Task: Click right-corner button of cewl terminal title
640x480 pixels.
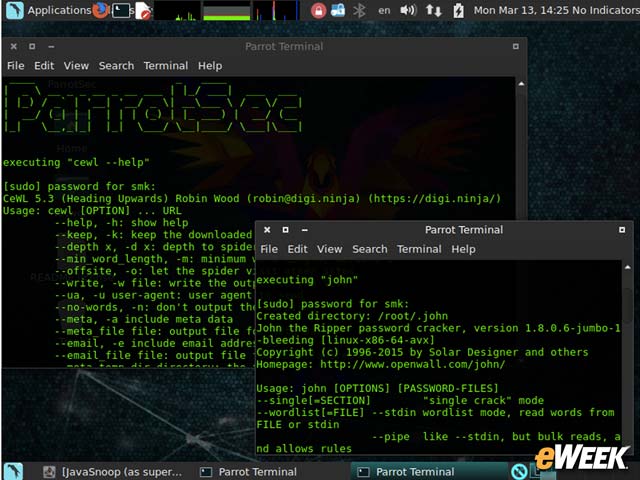Action: (x=516, y=47)
